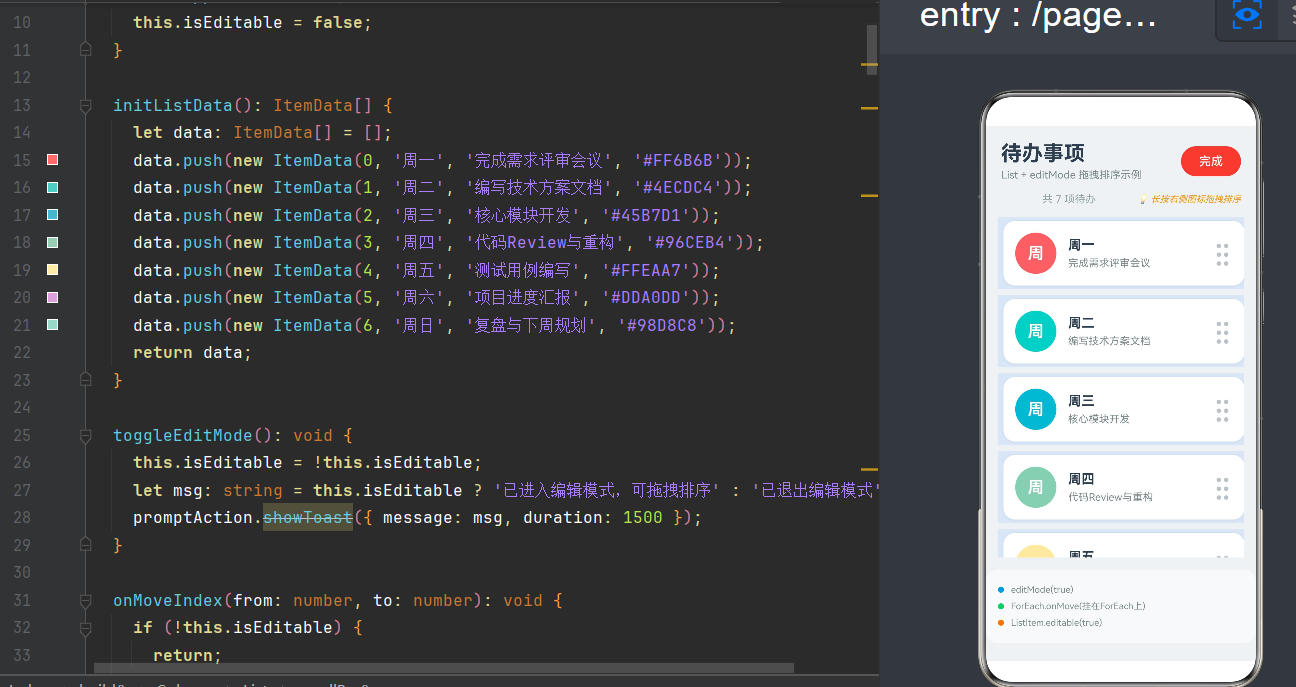Click the toggleEditMode method name
Image resolution: width=1296 pixels, height=687 pixels.
click(x=183, y=435)
